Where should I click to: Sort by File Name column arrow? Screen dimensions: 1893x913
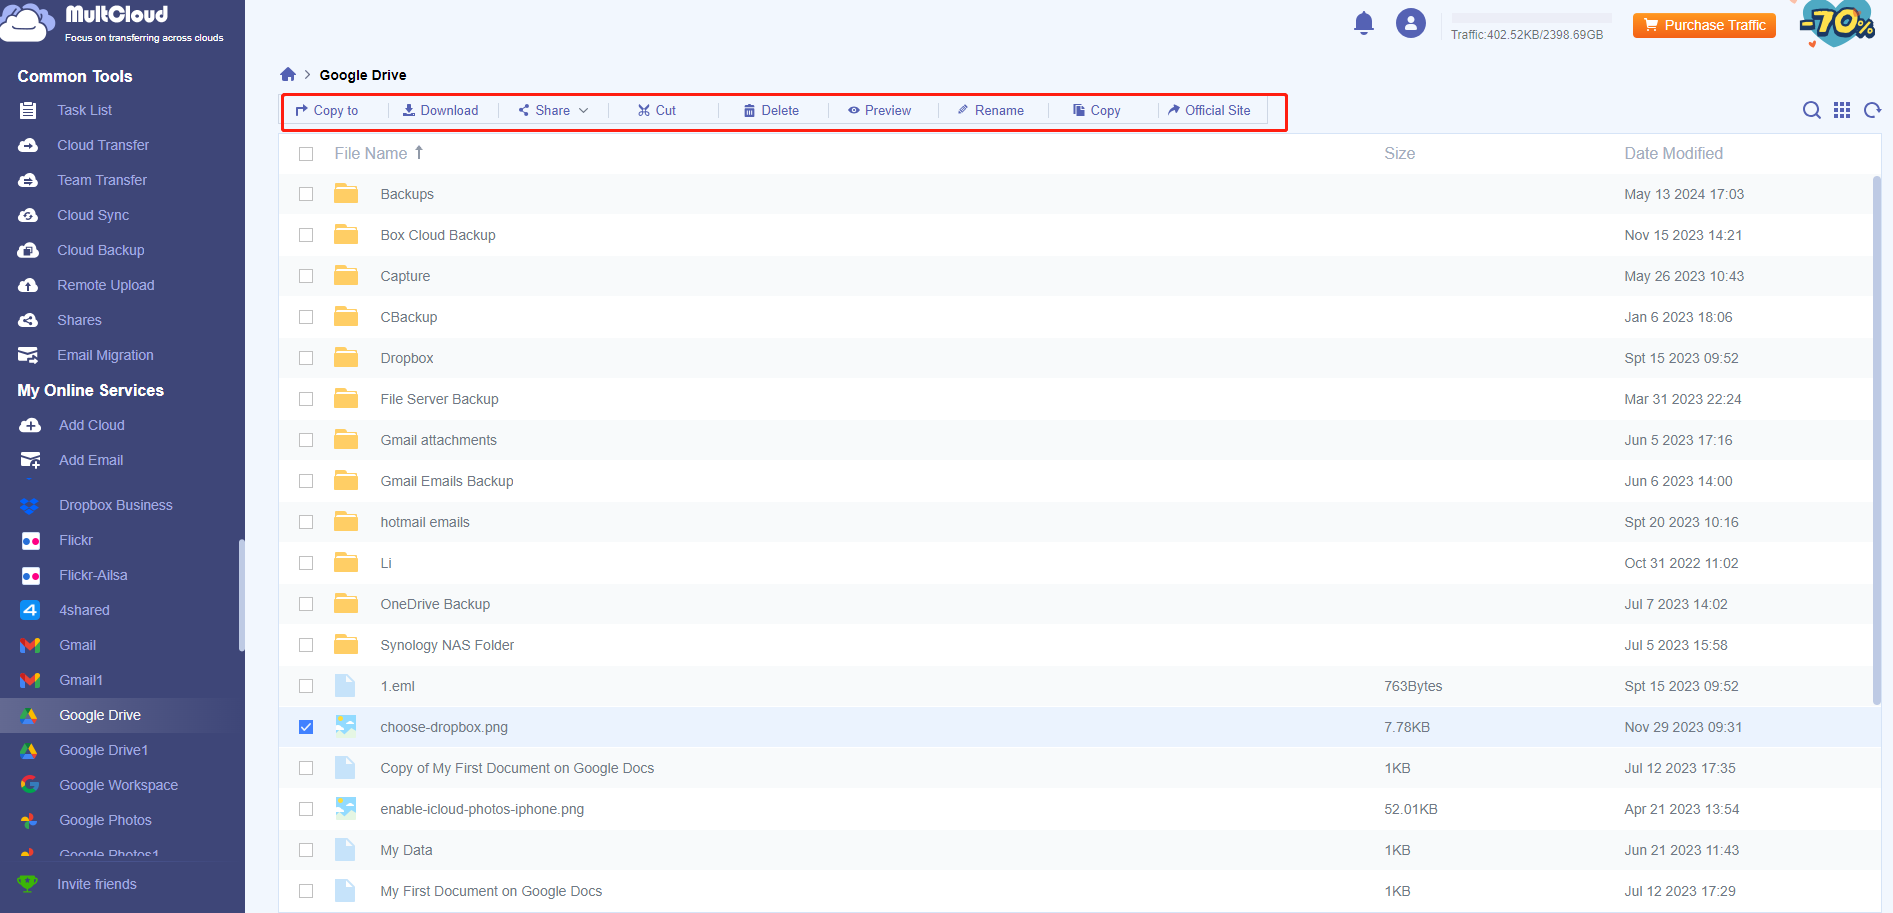tap(419, 152)
